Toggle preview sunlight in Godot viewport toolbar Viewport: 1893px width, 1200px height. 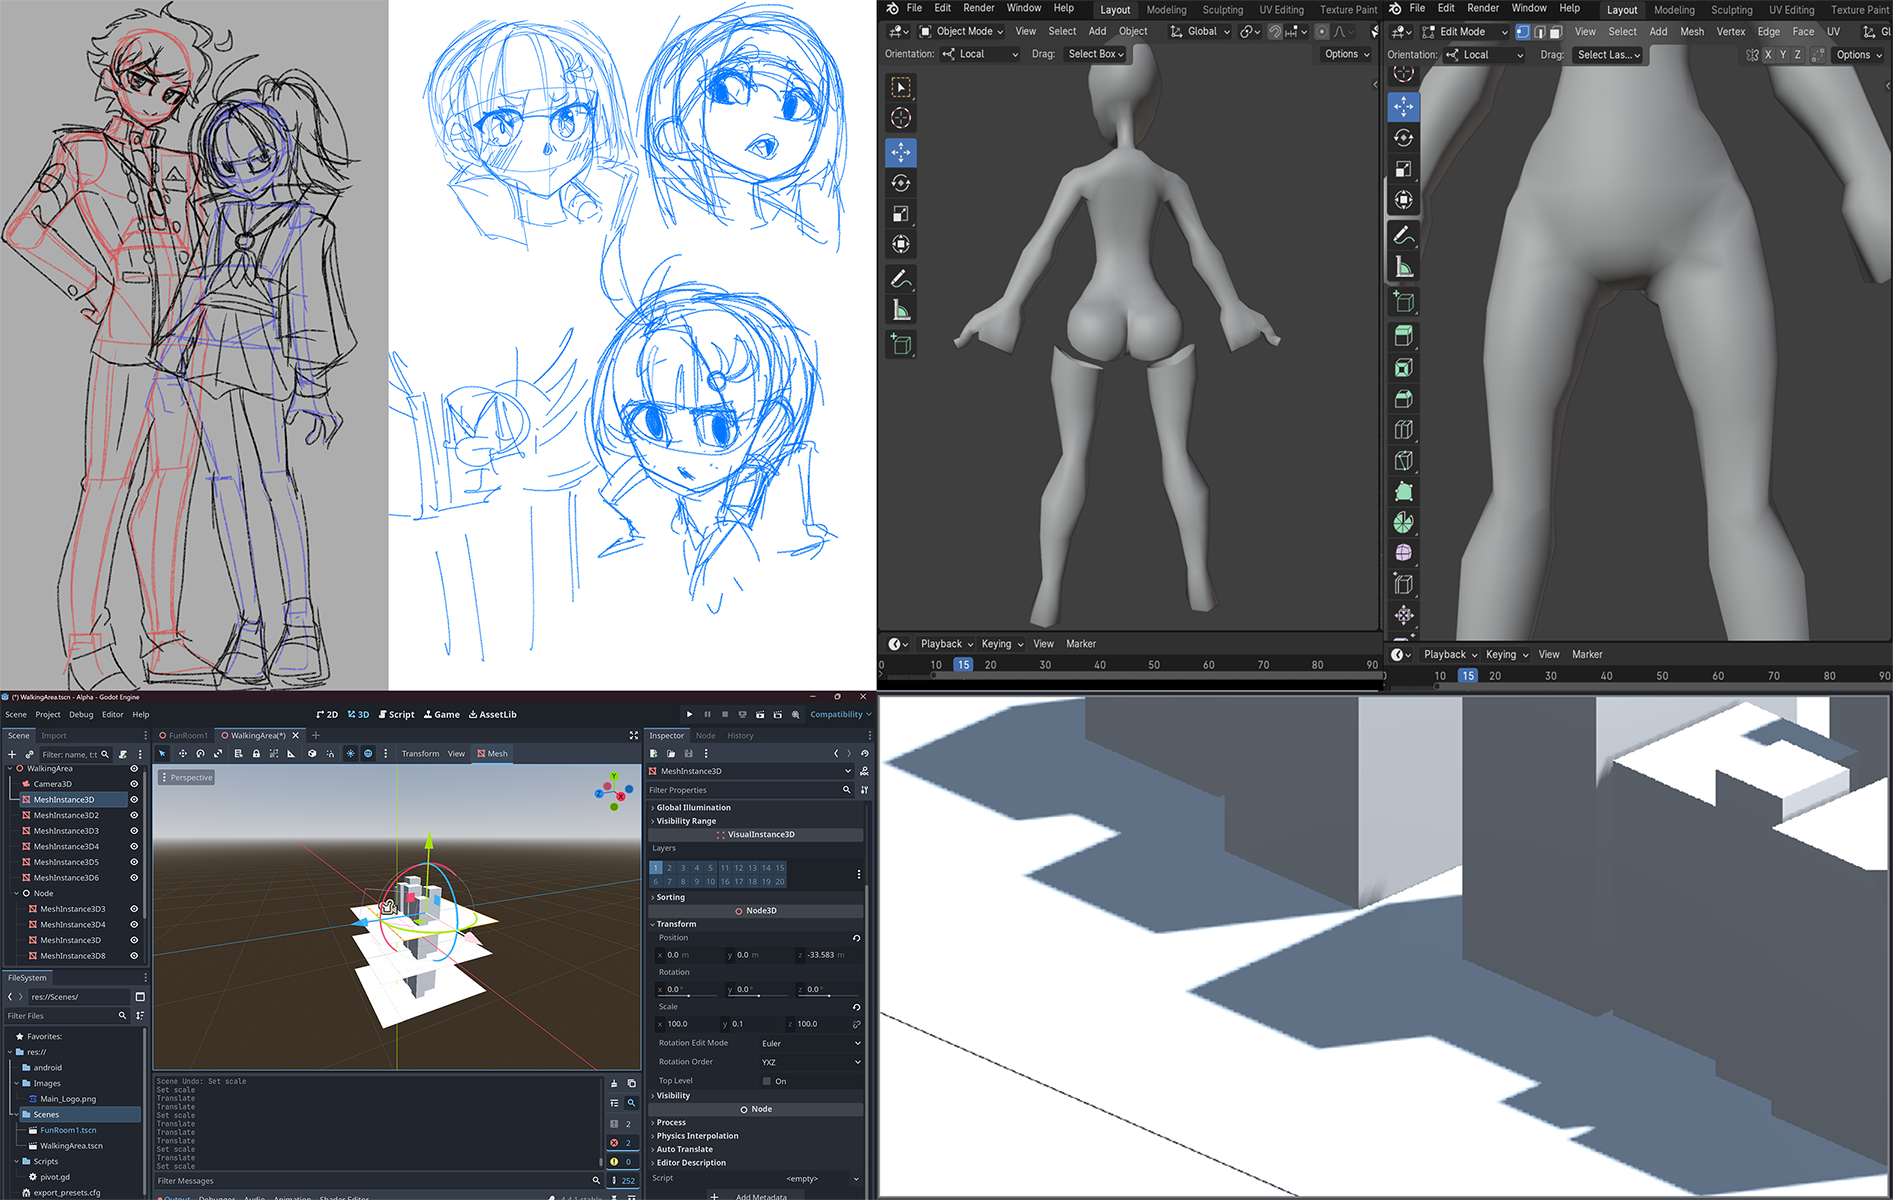tap(350, 754)
